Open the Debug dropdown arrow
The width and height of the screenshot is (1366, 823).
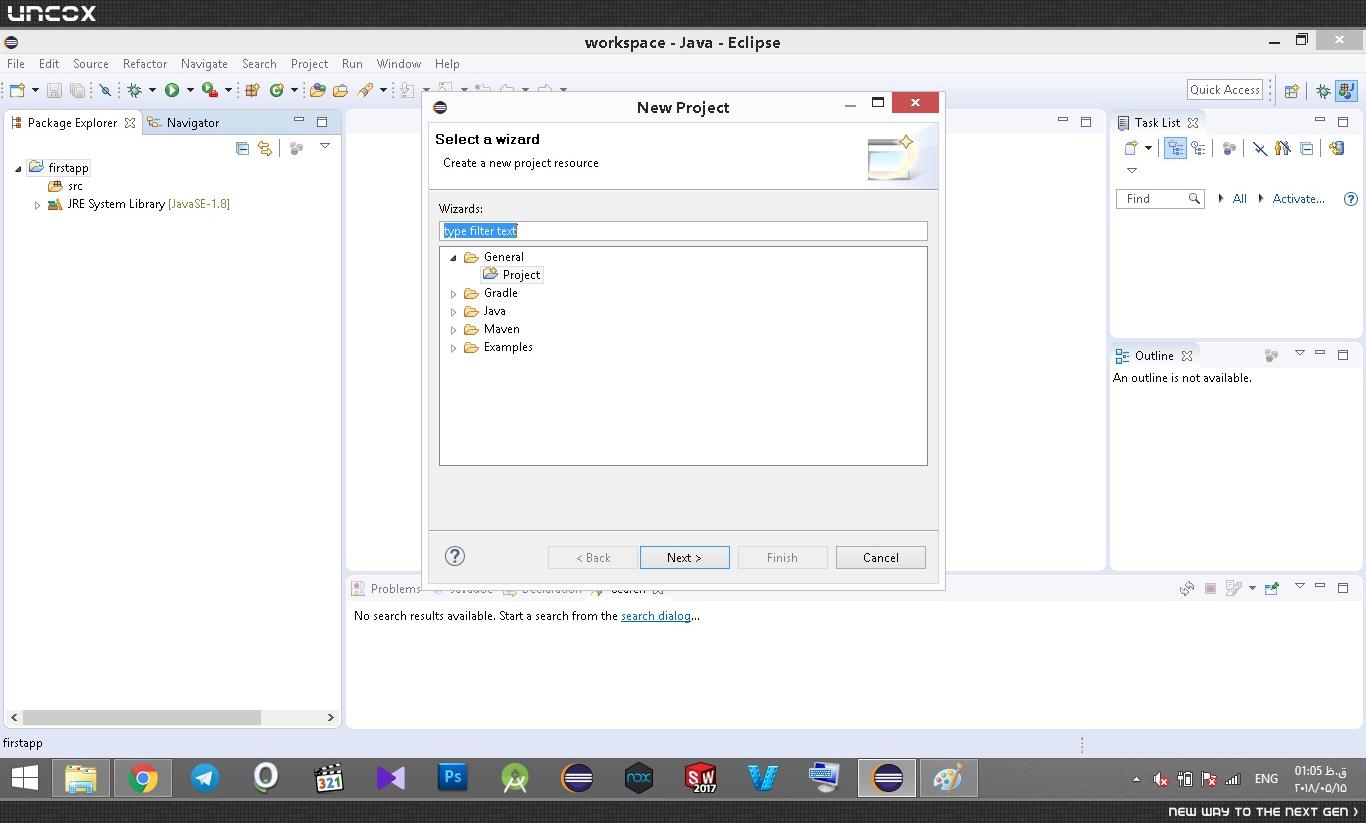[152, 90]
